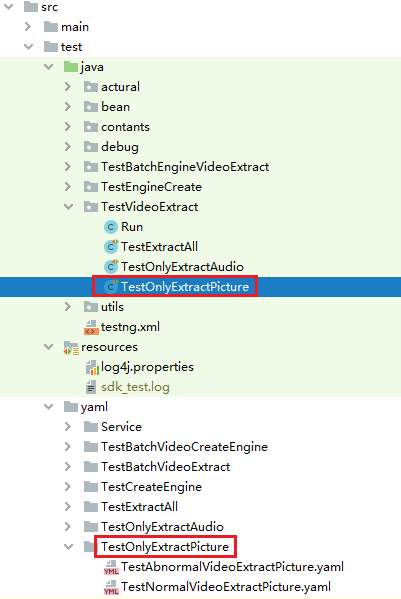Expand the TestCreateEngine folder chevron
Screen dimensions: 401x599
click(68, 486)
